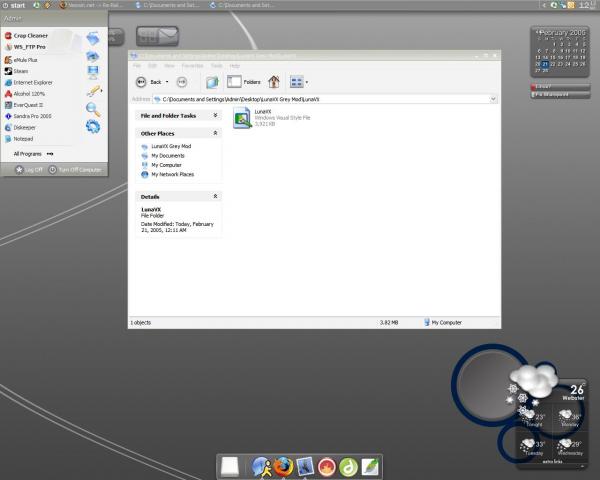Click the house icon in Explorer toolbar
600x480 pixels.
click(274, 82)
